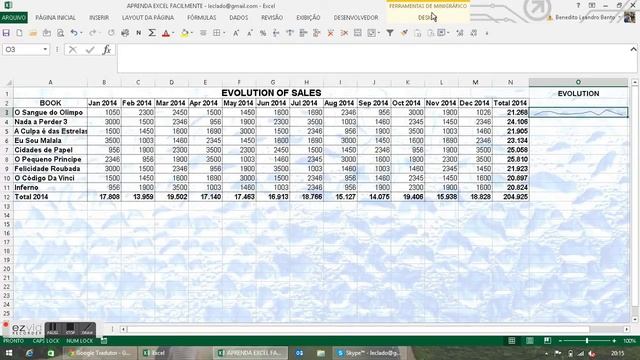Expand the Name Box dropdown
The width and height of the screenshot is (640, 360).
coord(45,49)
